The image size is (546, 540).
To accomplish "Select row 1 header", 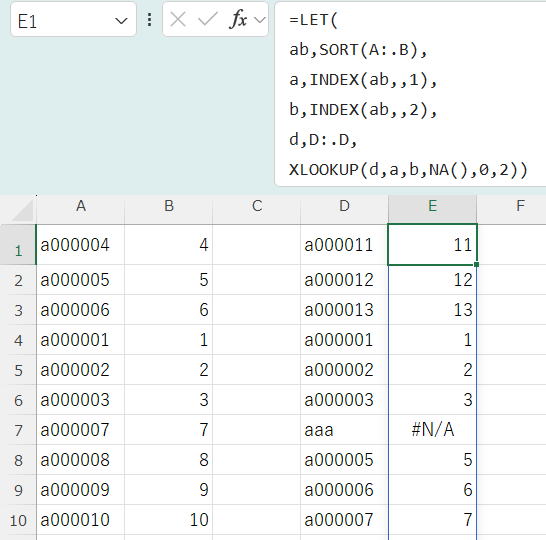I will pyautogui.click(x=18, y=244).
